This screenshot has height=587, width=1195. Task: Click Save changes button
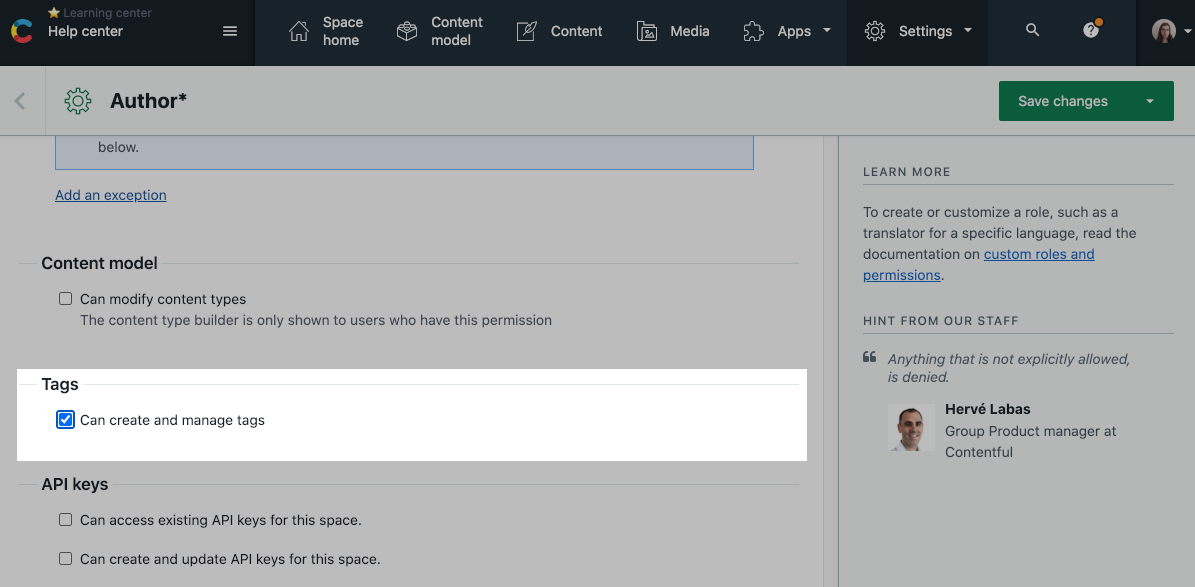1062,101
